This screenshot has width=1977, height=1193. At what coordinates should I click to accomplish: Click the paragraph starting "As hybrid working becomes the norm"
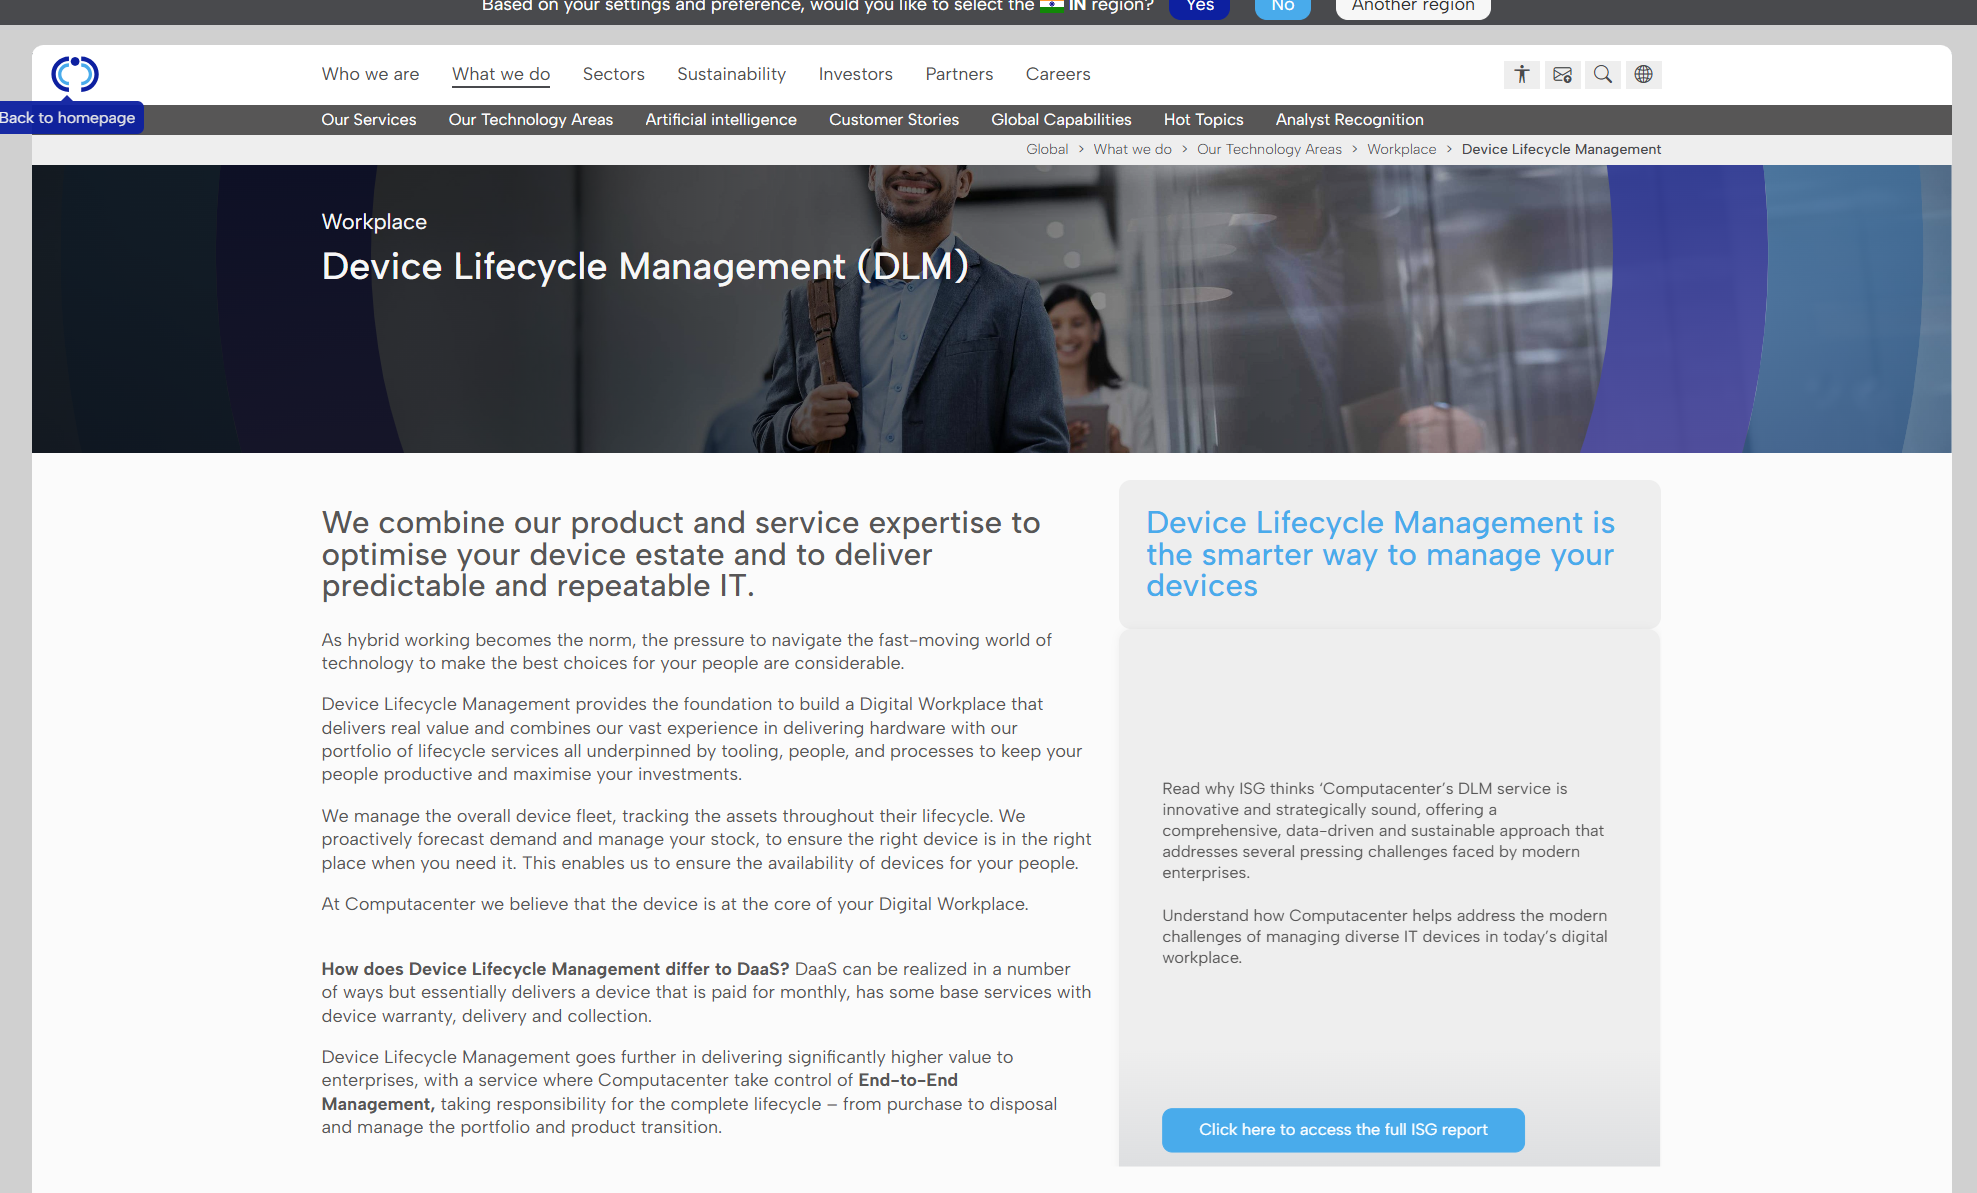pos(687,652)
